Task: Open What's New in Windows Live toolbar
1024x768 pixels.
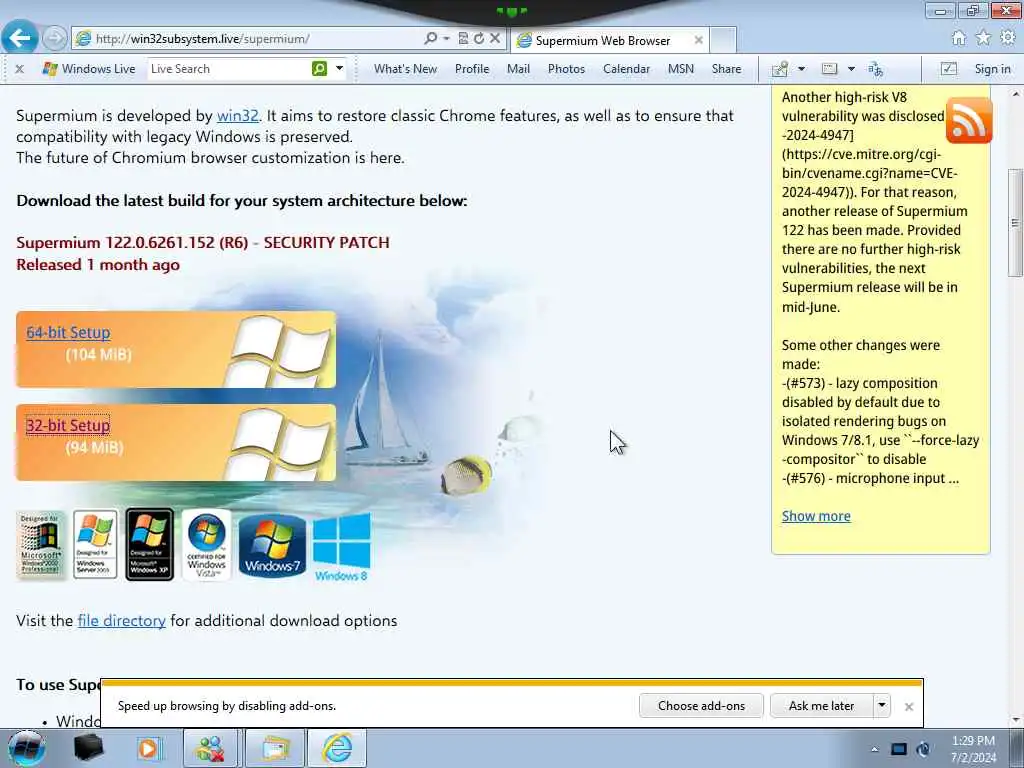Action: 405,69
